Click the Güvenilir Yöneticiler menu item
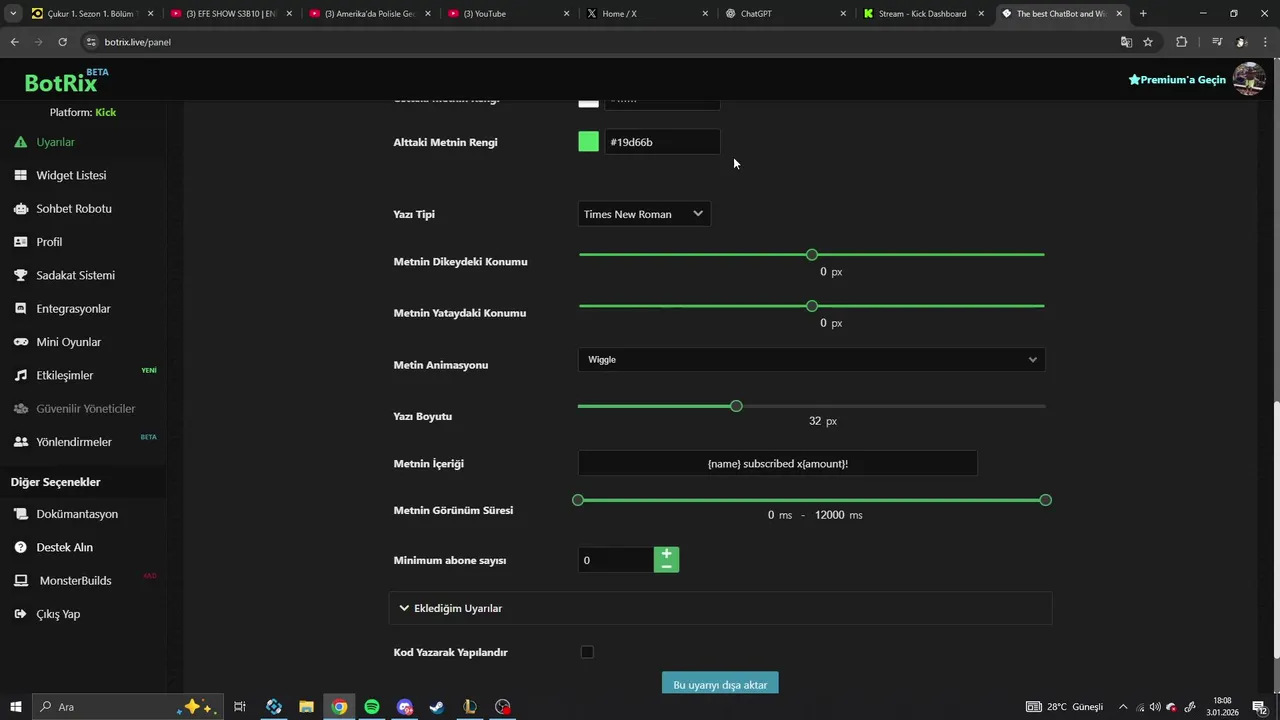The width and height of the screenshot is (1280, 720). coord(85,409)
